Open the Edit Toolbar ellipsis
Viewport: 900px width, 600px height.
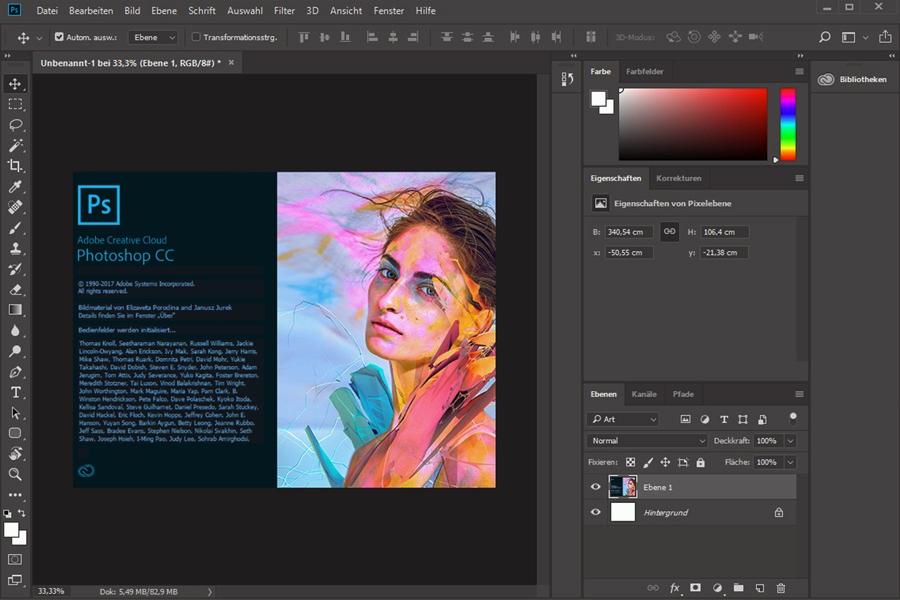pyautogui.click(x=15, y=494)
